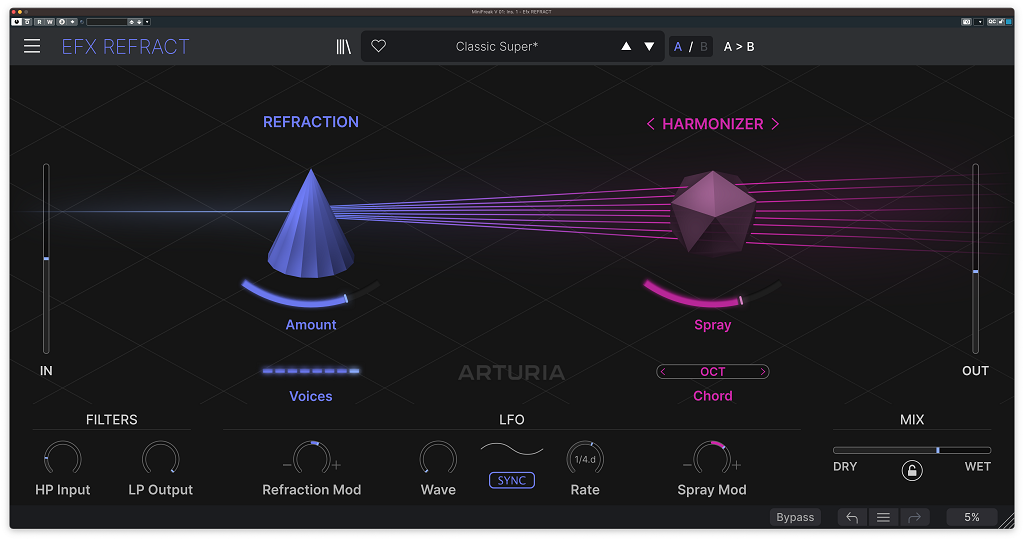Click the blue Refraction Amount arc slider
The width and height of the screenshot is (1024, 540).
311,294
